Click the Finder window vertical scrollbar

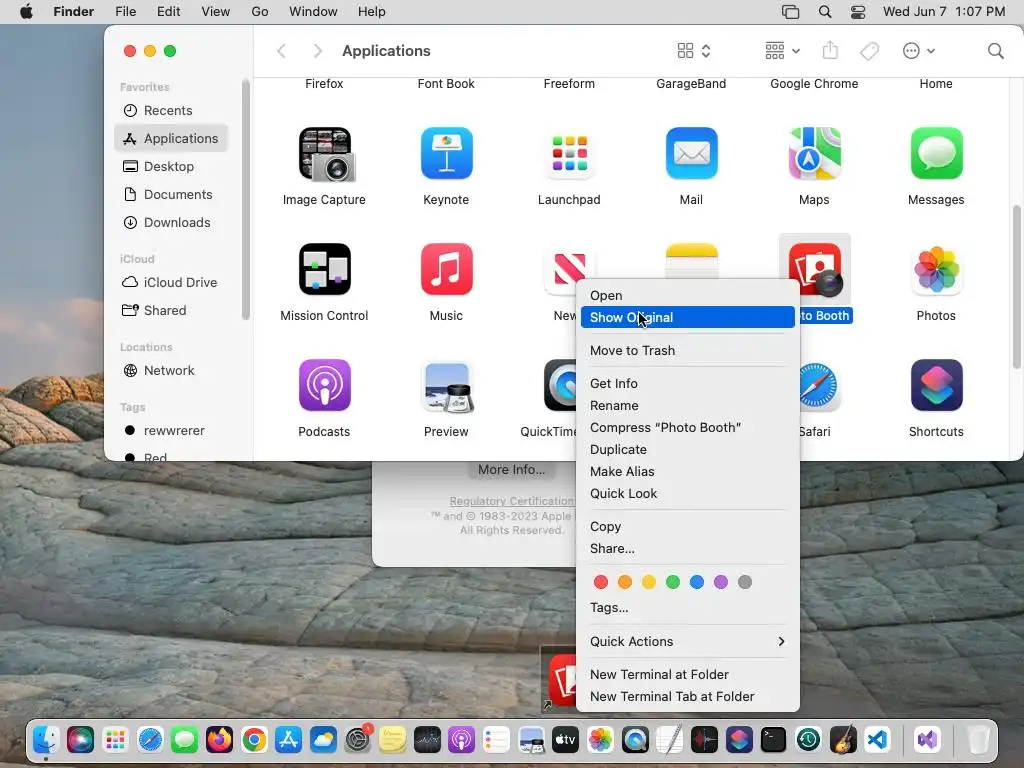1016,287
